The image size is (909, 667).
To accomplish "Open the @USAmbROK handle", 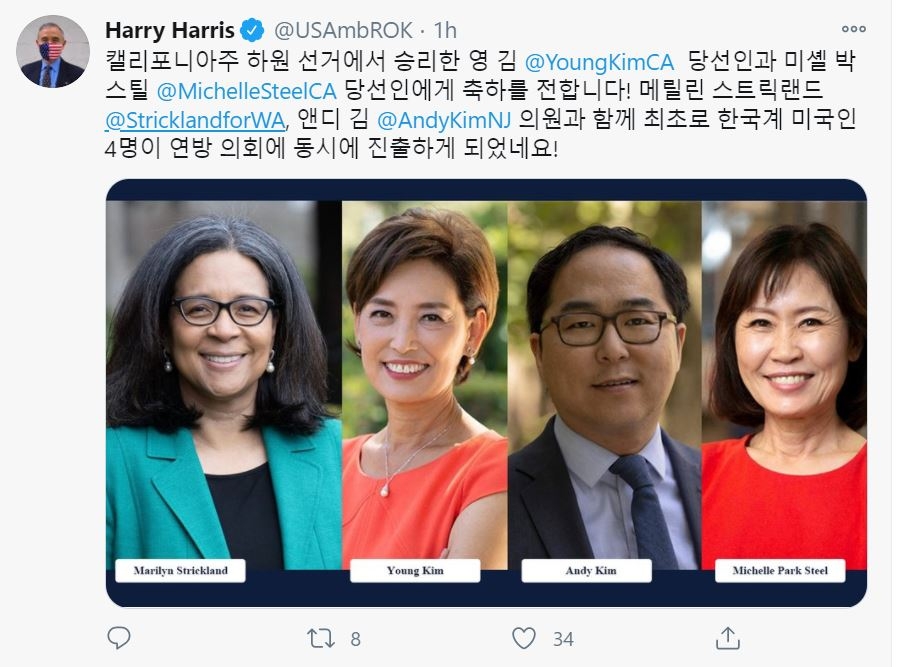I will [x=343, y=30].
